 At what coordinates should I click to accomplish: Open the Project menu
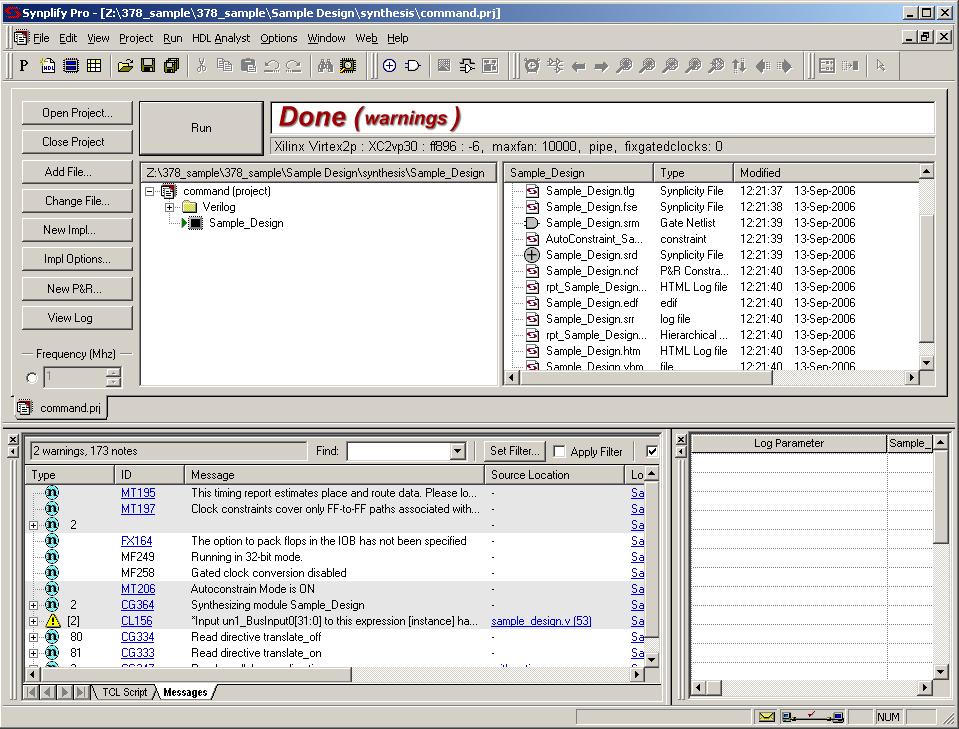pos(136,38)
